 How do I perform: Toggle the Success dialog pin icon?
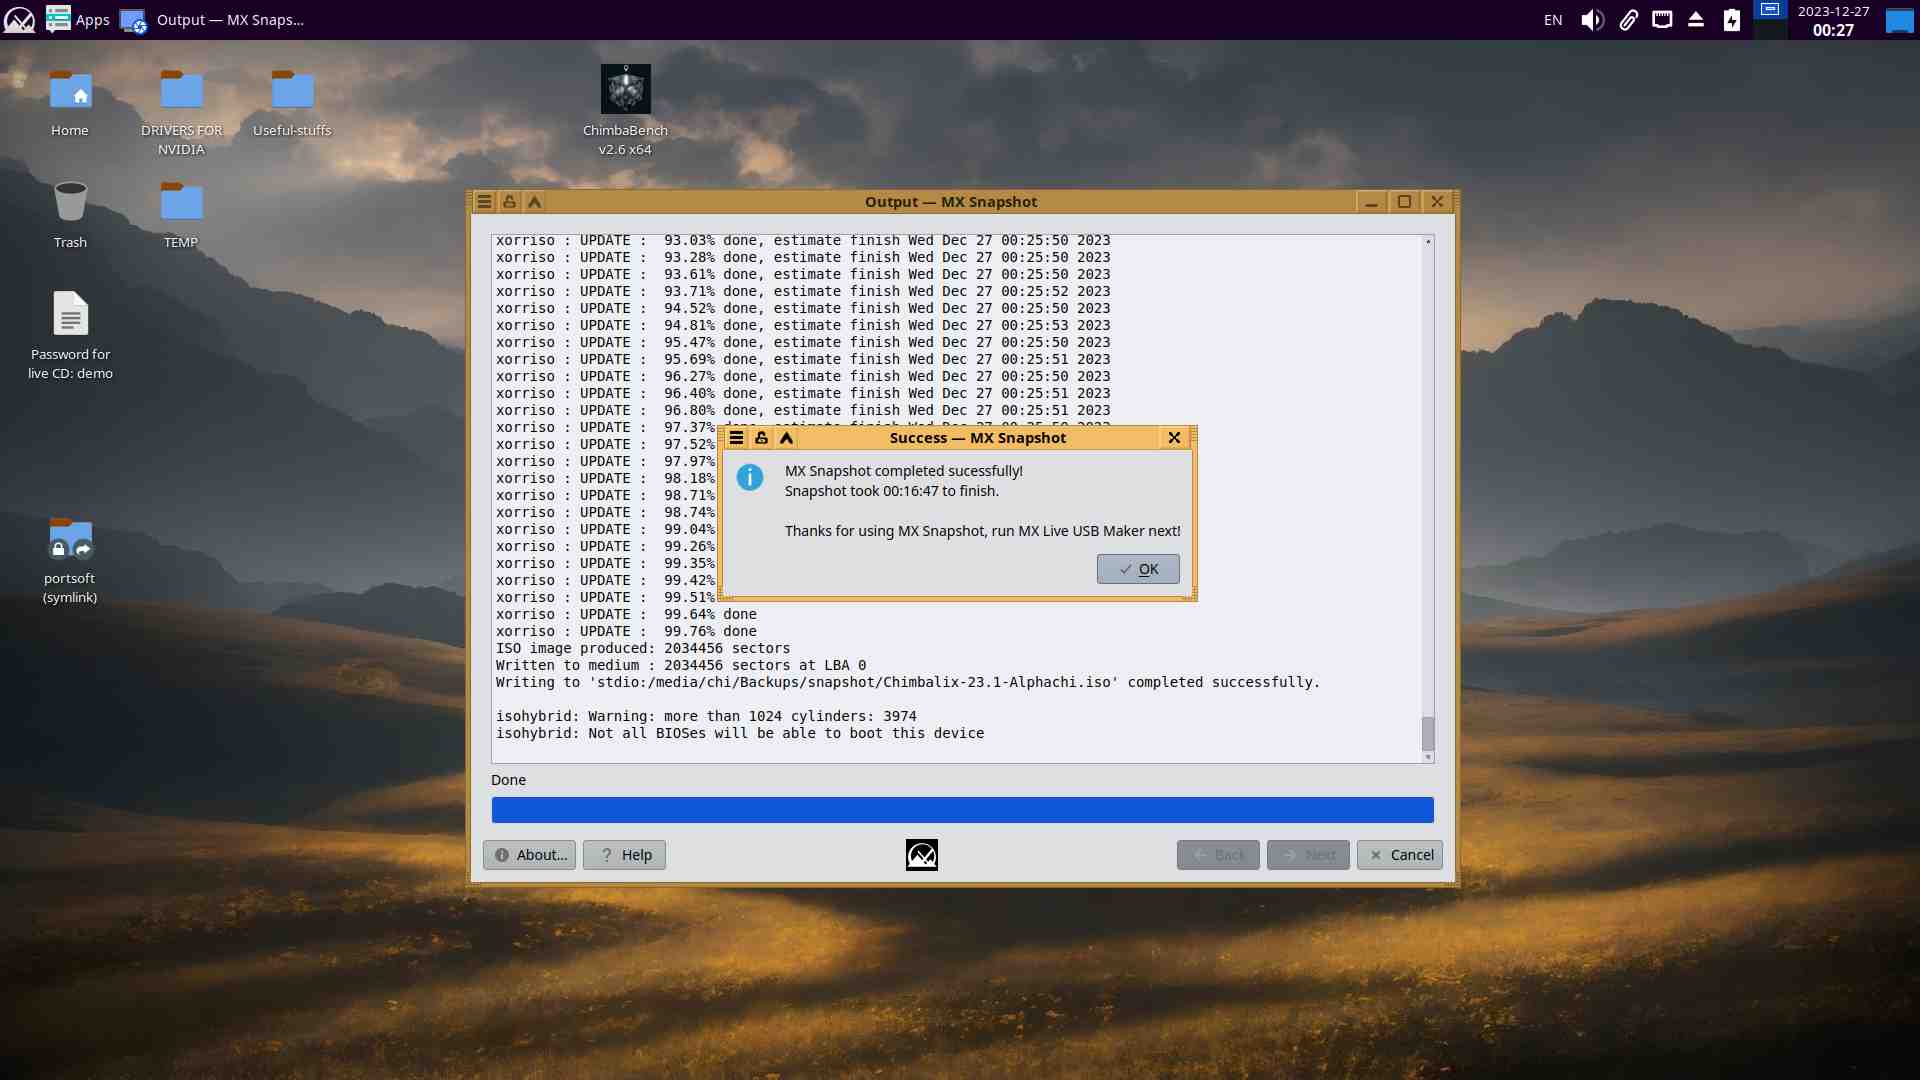(x=761, y=438)
